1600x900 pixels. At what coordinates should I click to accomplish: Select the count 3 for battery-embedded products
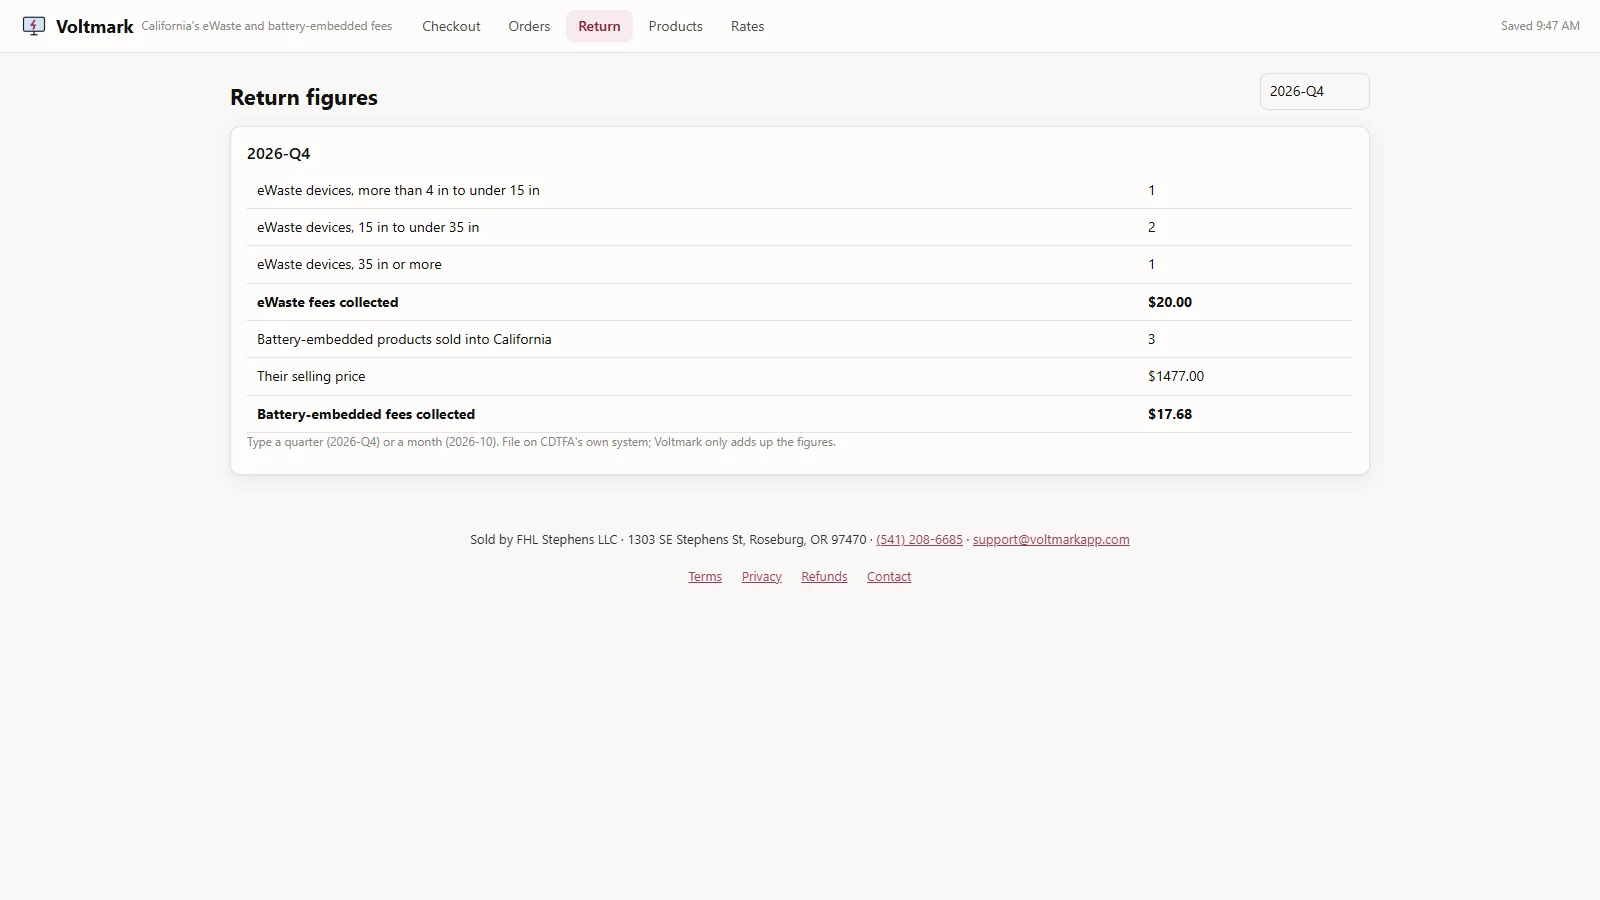click(x=1152, y=339)
